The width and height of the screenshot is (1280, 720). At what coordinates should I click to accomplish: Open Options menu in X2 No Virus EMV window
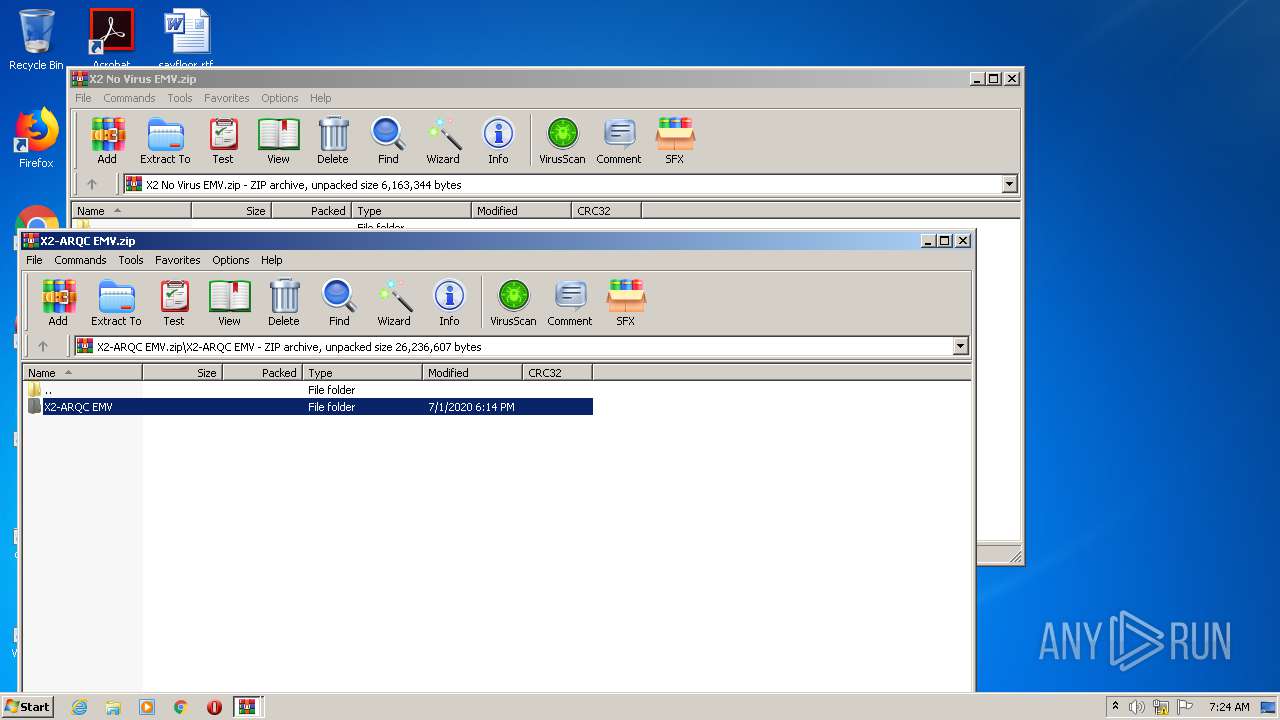tap(279, 98)
